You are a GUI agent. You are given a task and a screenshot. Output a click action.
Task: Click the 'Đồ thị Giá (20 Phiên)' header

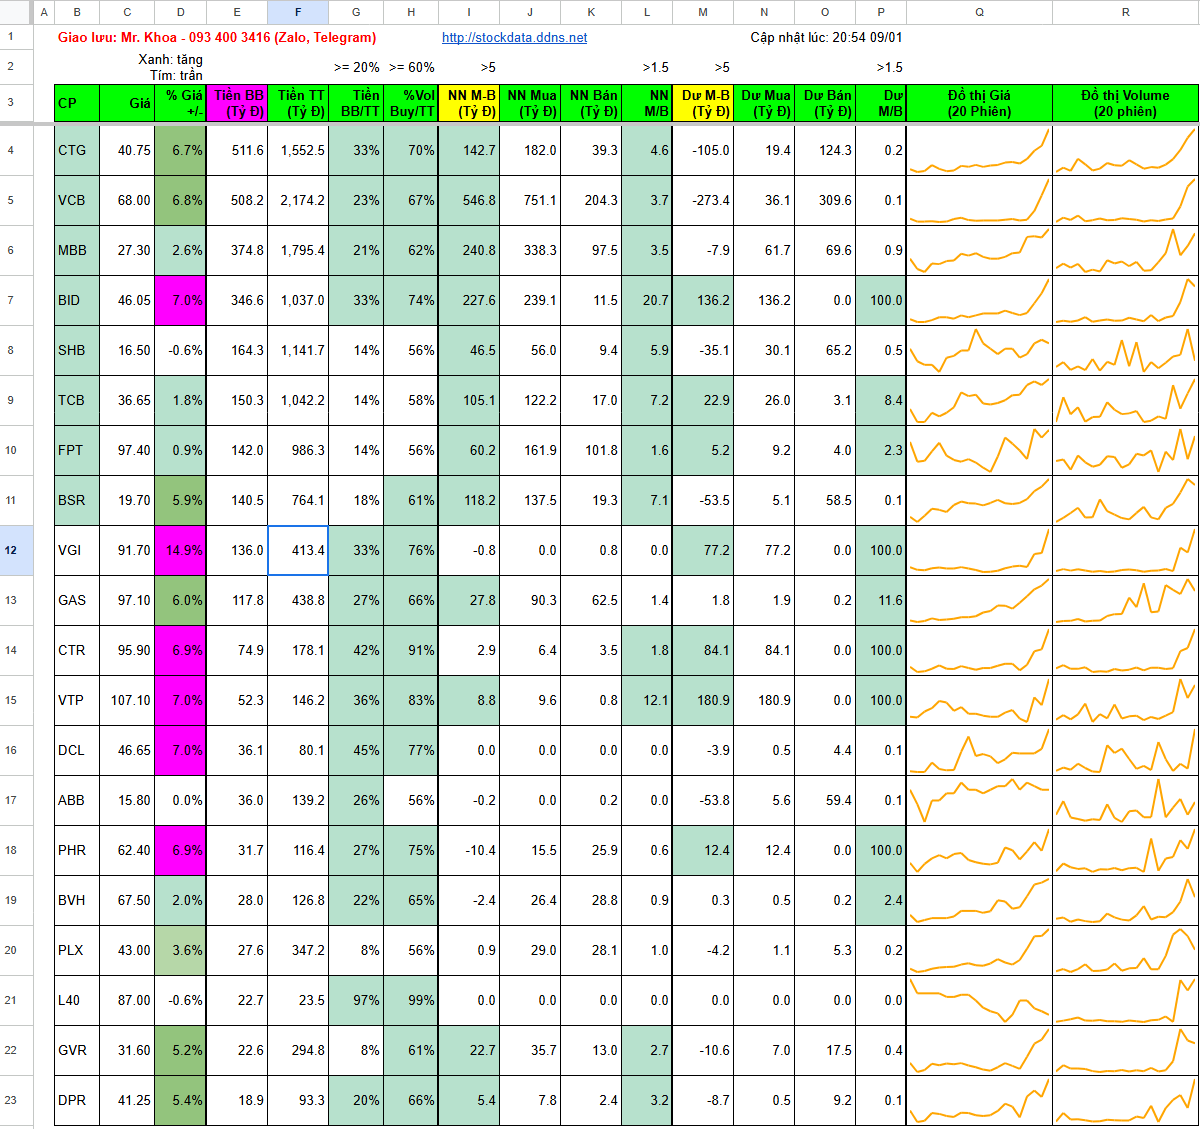979,103
